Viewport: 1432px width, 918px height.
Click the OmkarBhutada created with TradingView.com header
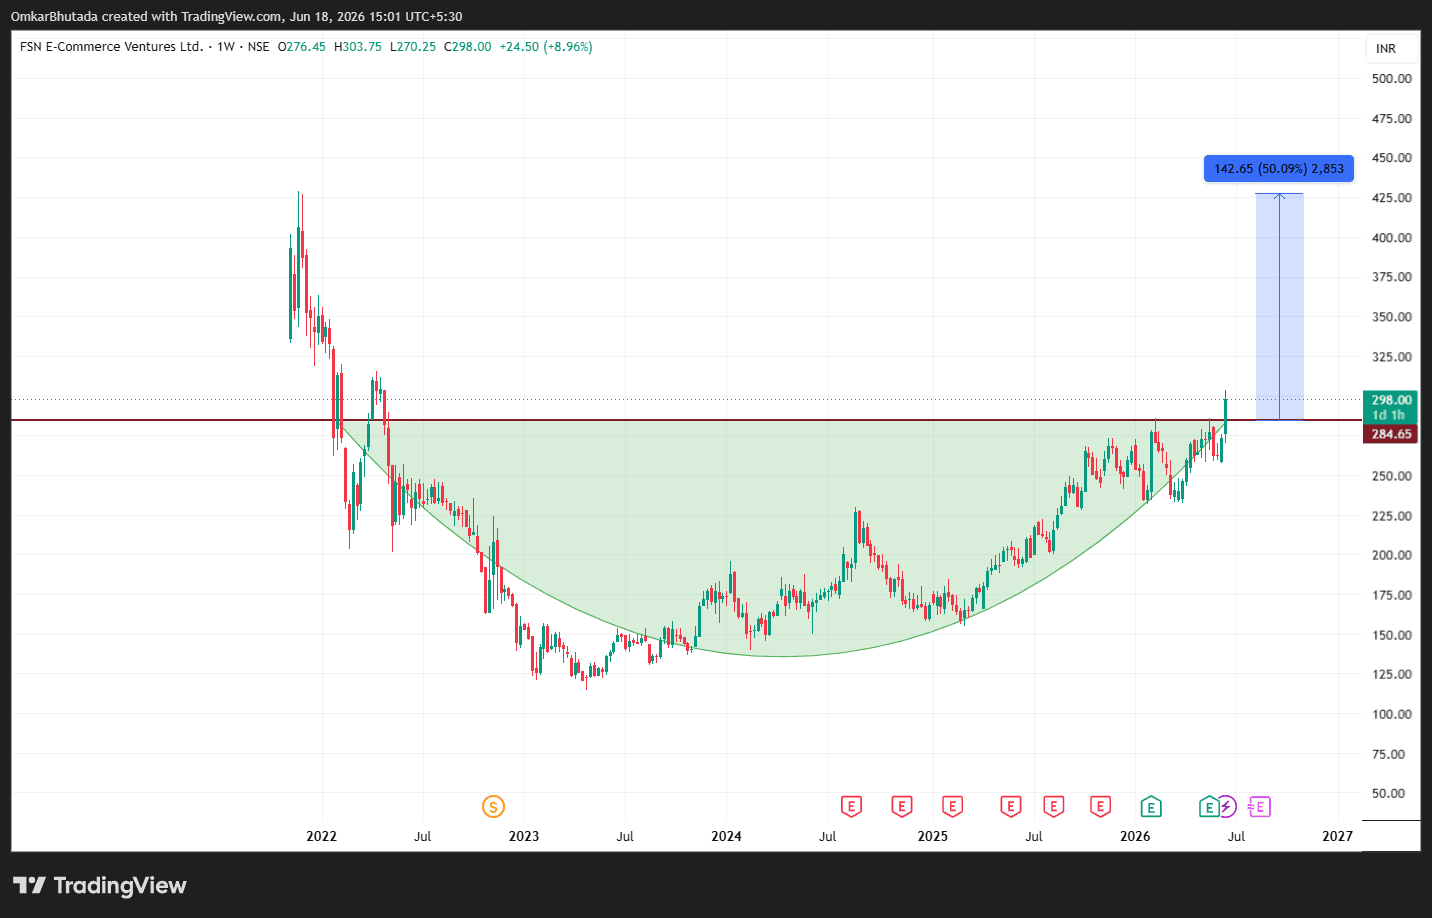(x=236, y=16)
